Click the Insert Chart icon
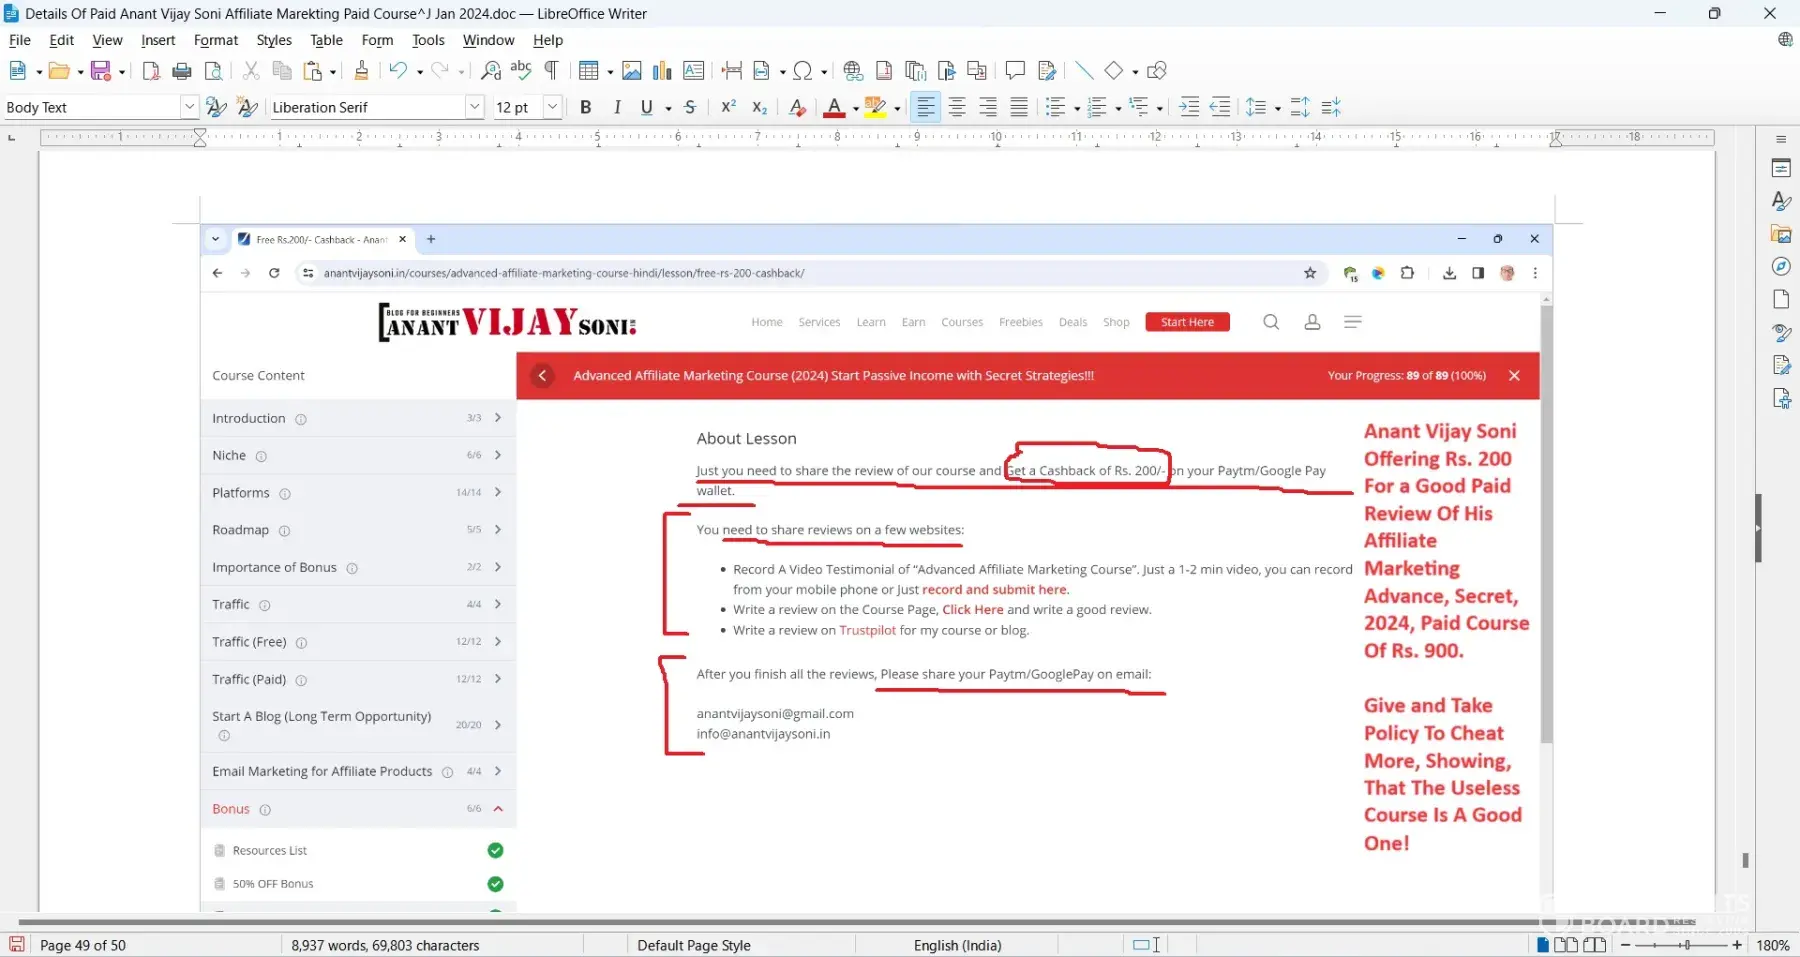 tap(662, 71)
